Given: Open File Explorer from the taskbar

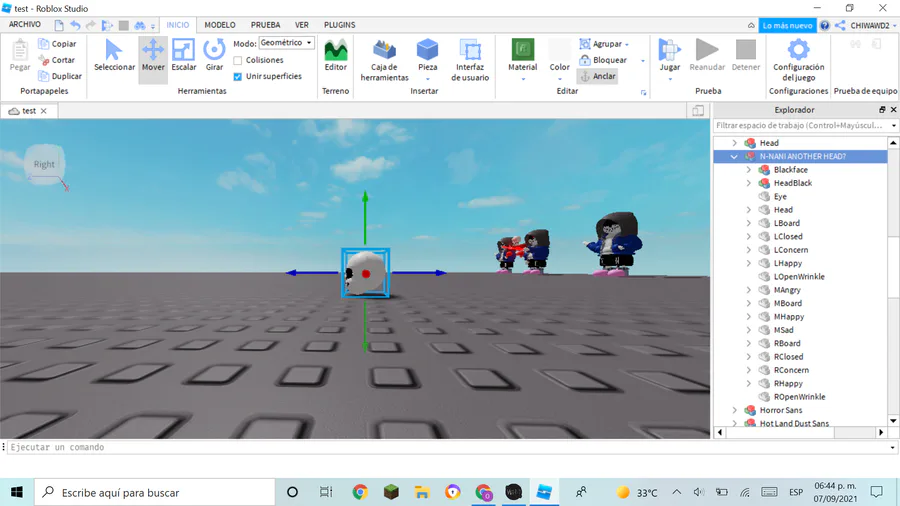Looking at the screenshot, I should [422, 492].
